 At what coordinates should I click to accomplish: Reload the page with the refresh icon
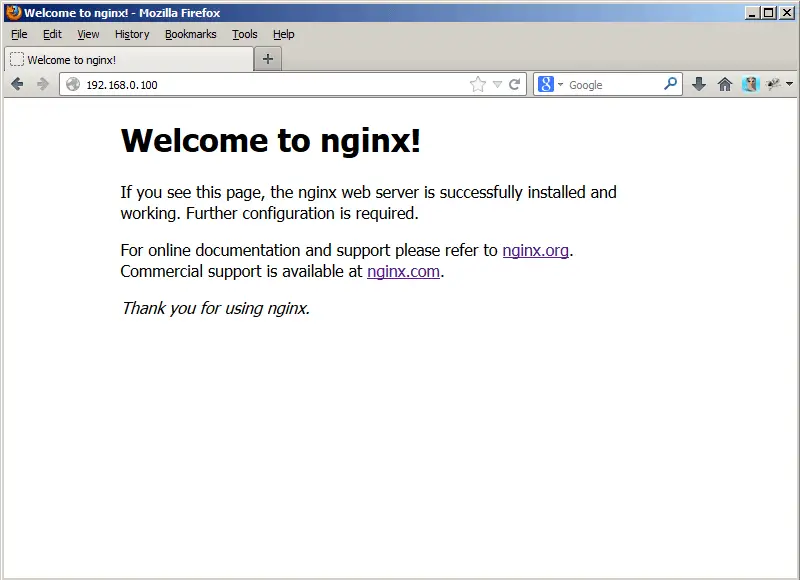coord(515,84)
